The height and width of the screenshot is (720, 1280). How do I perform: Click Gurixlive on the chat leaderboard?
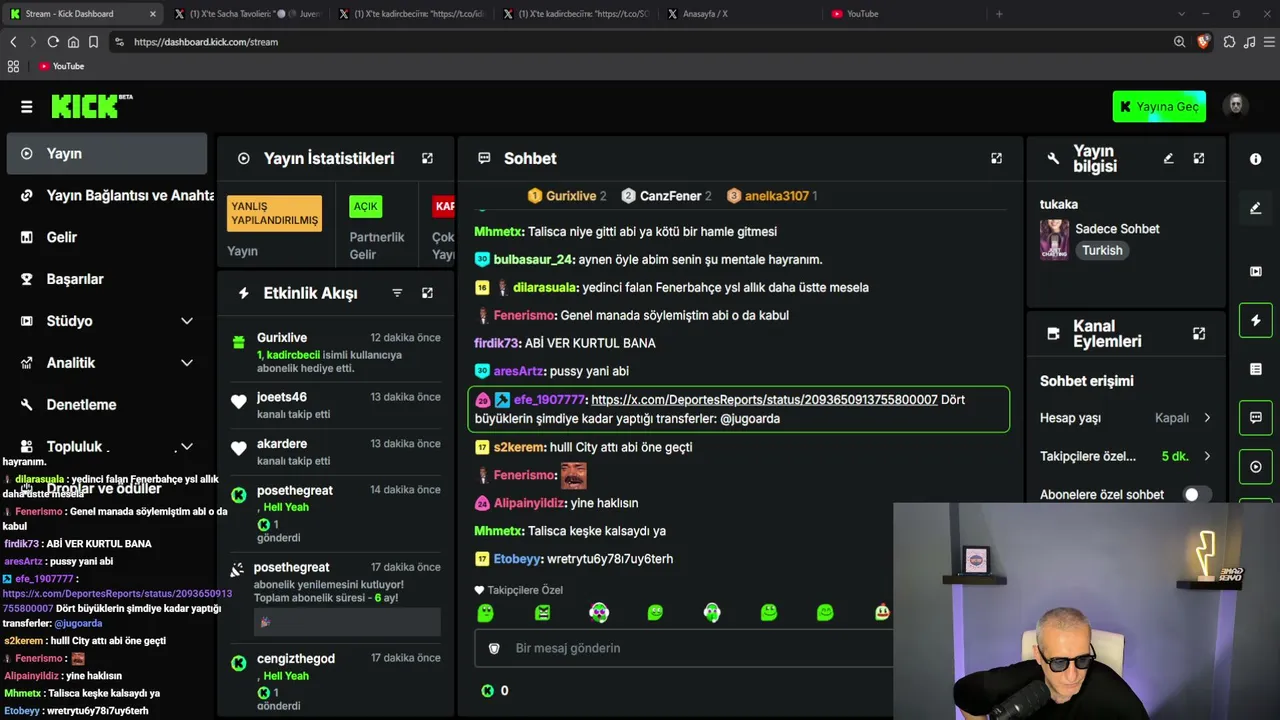coord(571,196)
